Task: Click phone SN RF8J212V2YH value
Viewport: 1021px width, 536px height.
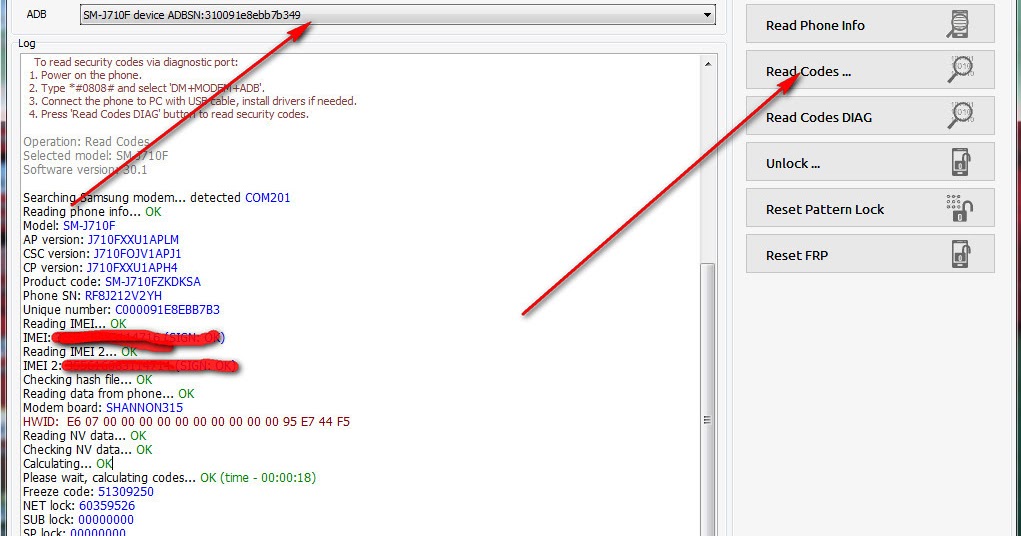Action: pyautogui.click(x=123, y=296)
